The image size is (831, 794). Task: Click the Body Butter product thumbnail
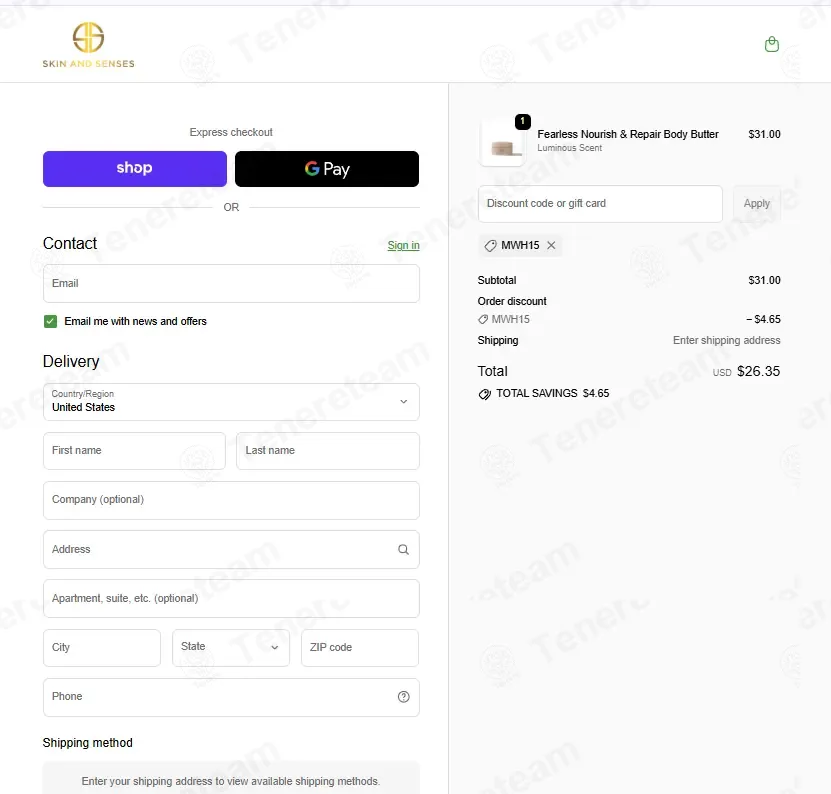(x=502, y=143)
